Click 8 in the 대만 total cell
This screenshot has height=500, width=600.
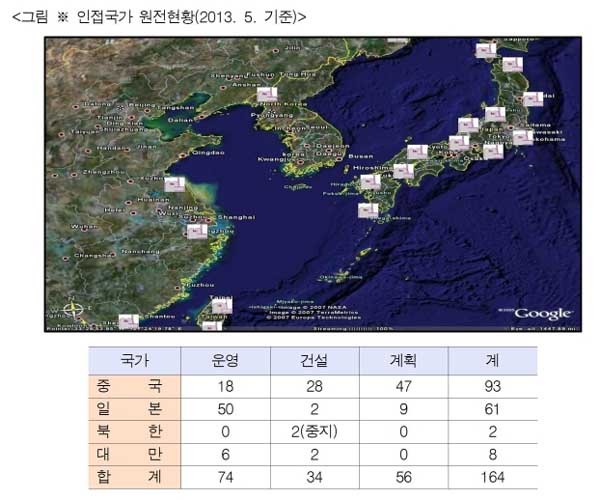coord(492,454)
